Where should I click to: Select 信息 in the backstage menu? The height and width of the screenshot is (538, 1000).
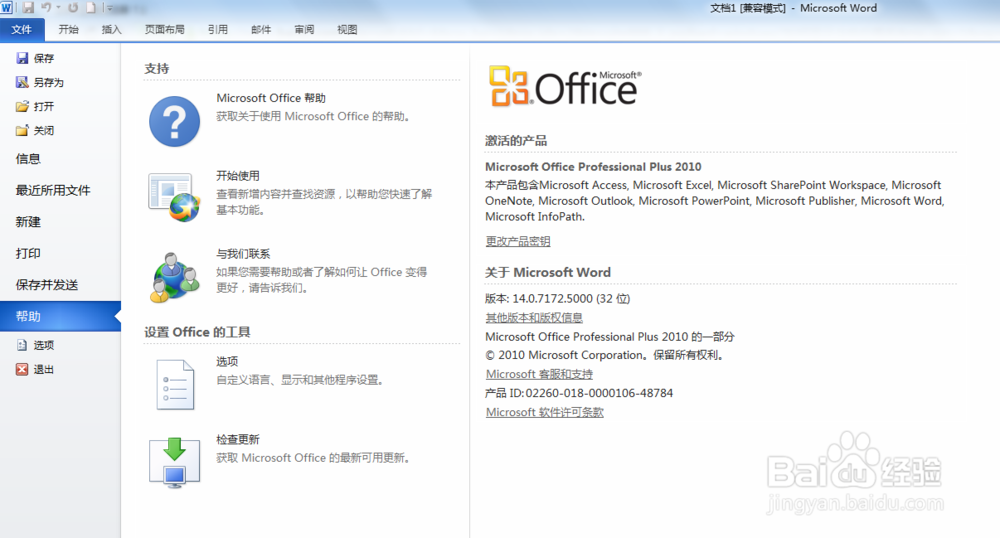click(x=28, y=159)
